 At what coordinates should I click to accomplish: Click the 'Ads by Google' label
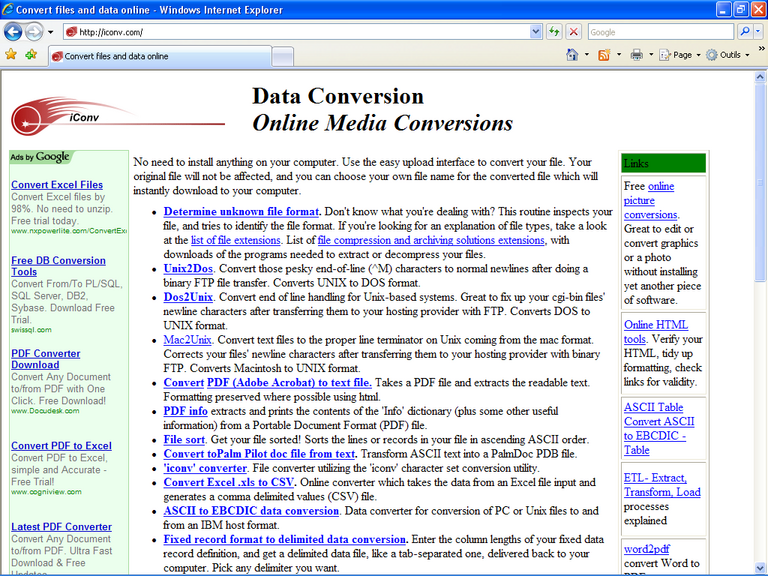tap(40, 157)
